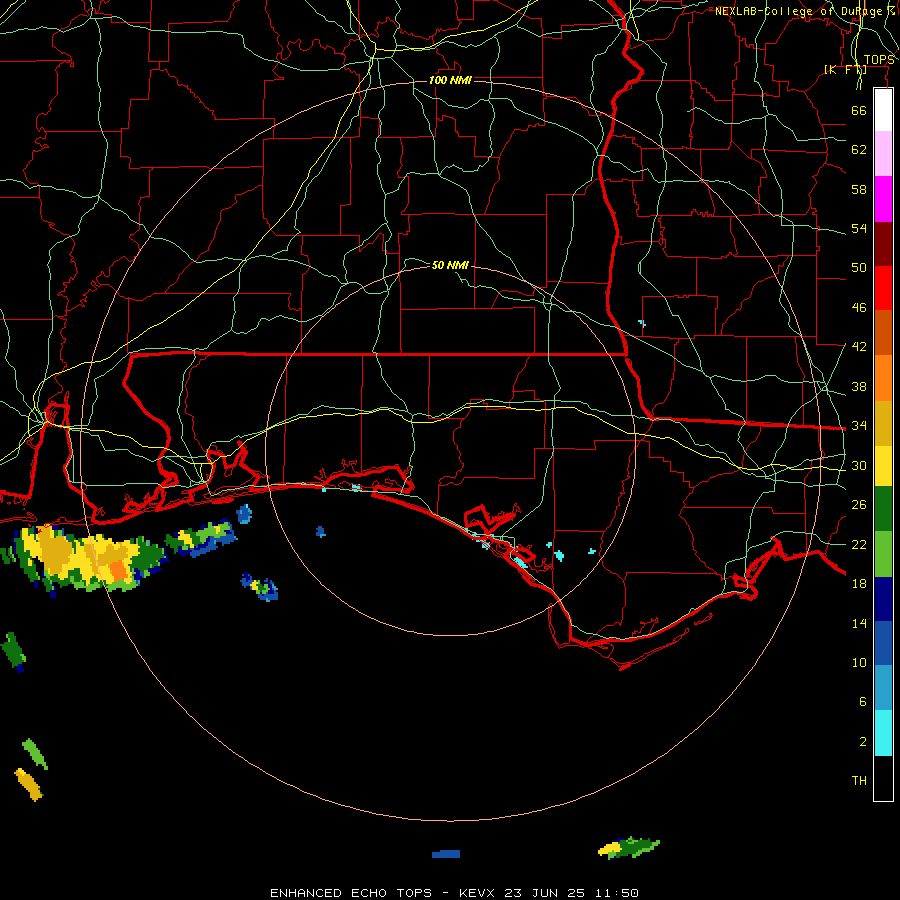Click the K FT units label
900x900 pixels.
845,70
